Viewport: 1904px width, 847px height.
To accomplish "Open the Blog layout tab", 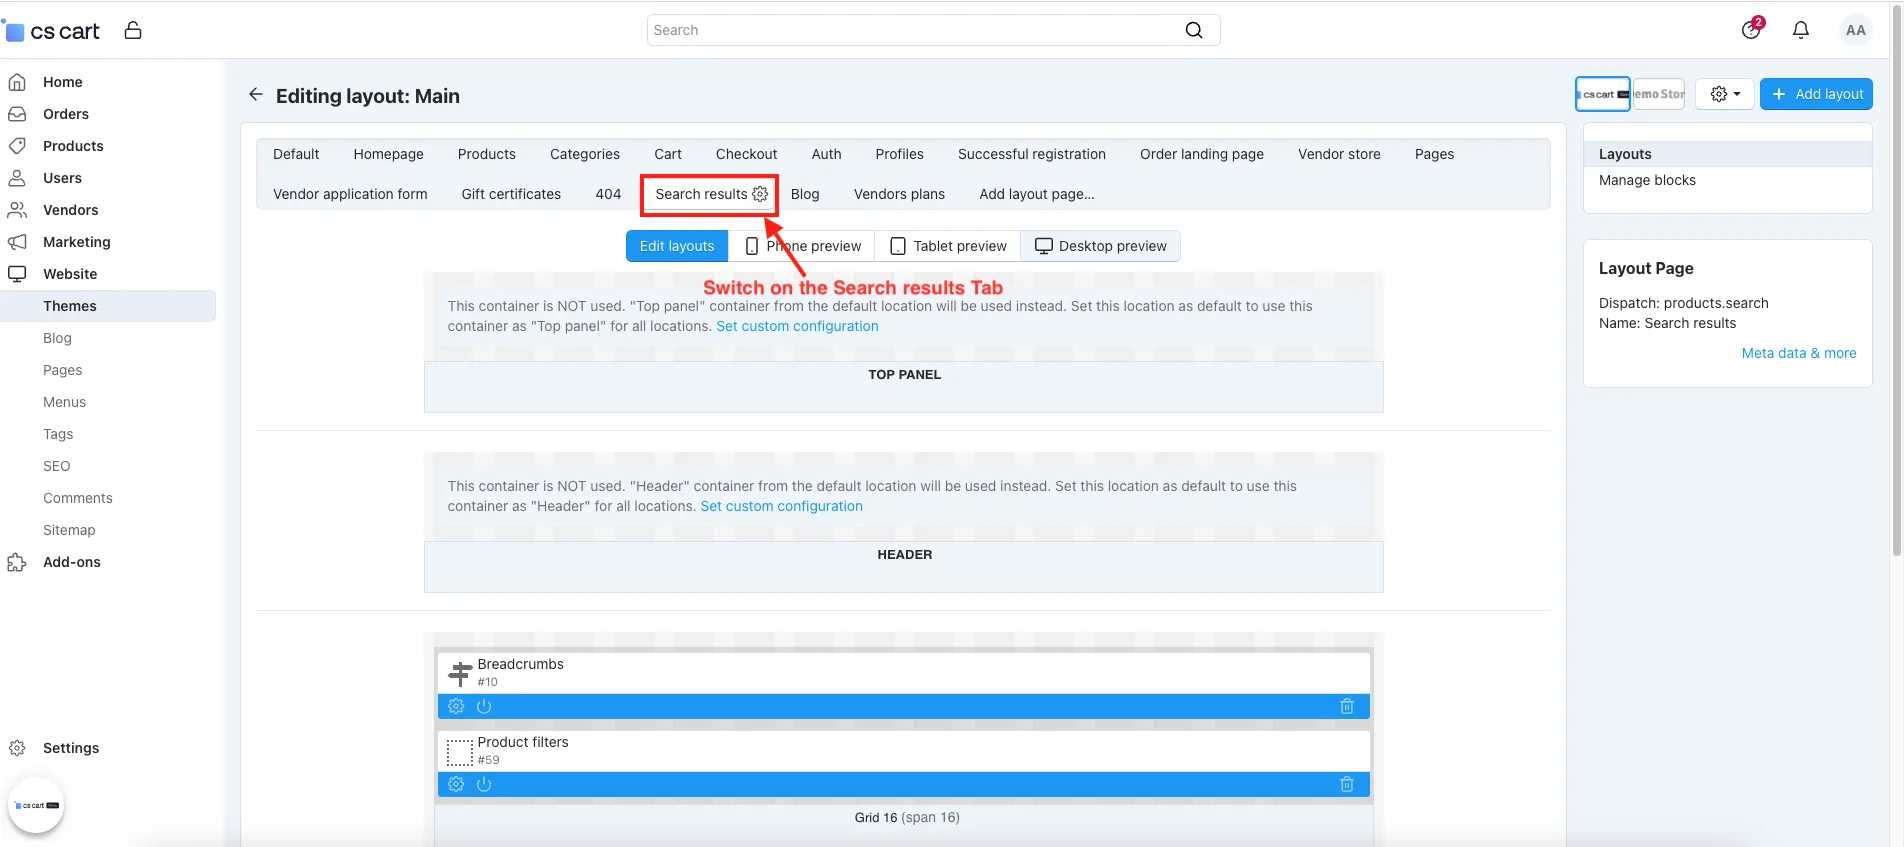I will 805,194.
